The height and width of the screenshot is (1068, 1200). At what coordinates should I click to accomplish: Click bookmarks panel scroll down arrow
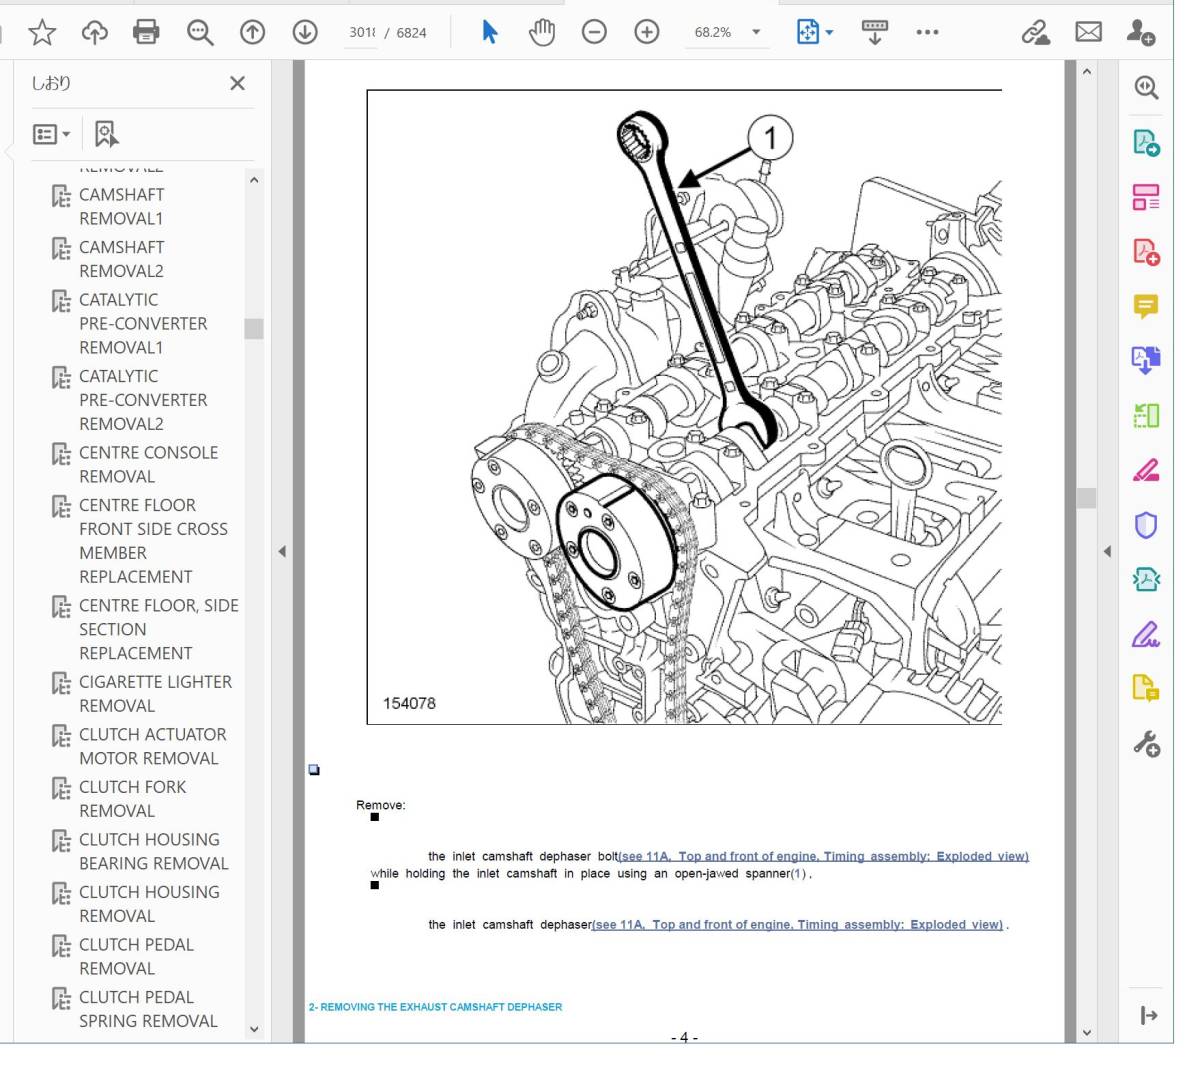point(254,1029)
